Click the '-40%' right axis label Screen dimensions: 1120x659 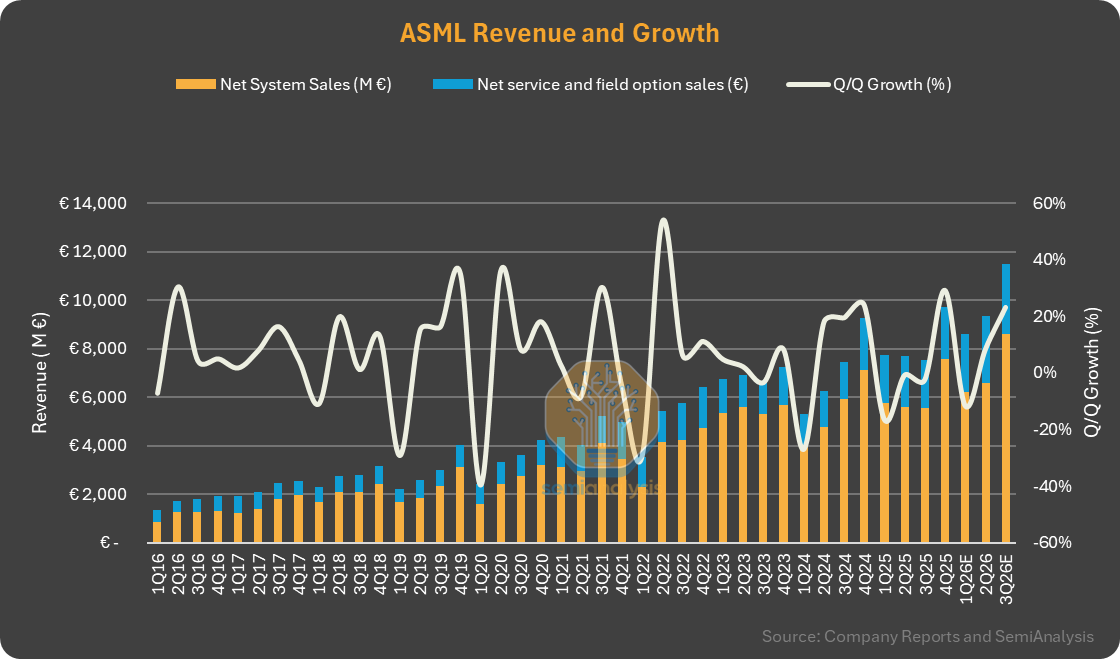pos(1052,486)
